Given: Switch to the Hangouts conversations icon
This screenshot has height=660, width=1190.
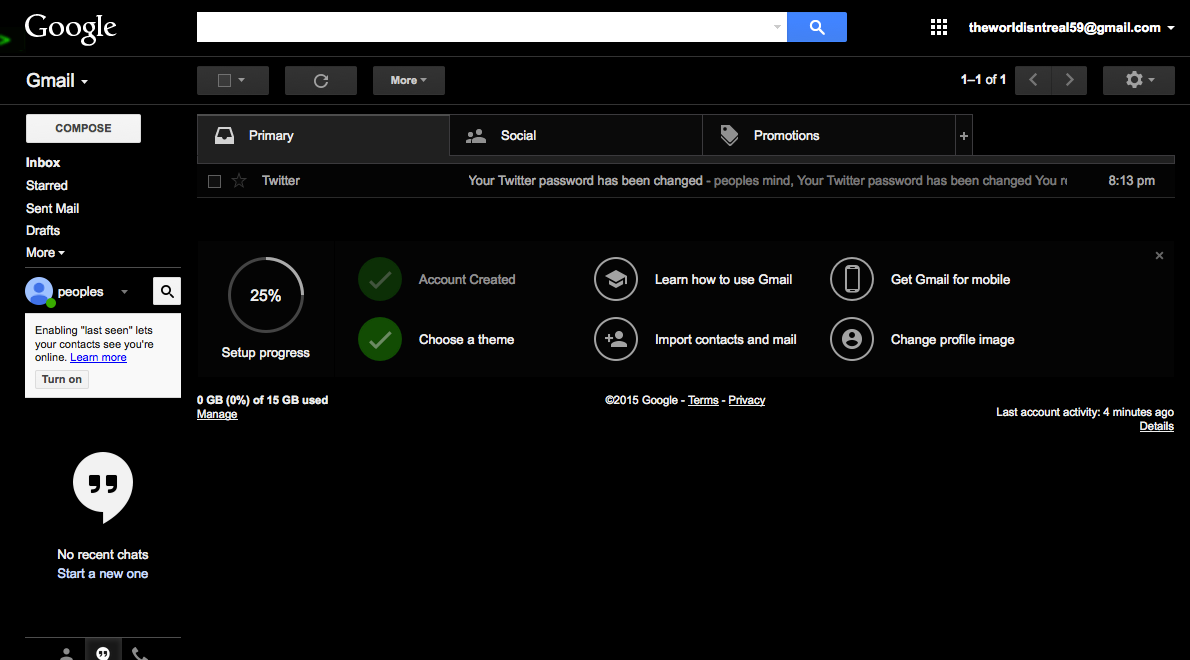Looking at the screenshot, I should (x=103, y=652).
